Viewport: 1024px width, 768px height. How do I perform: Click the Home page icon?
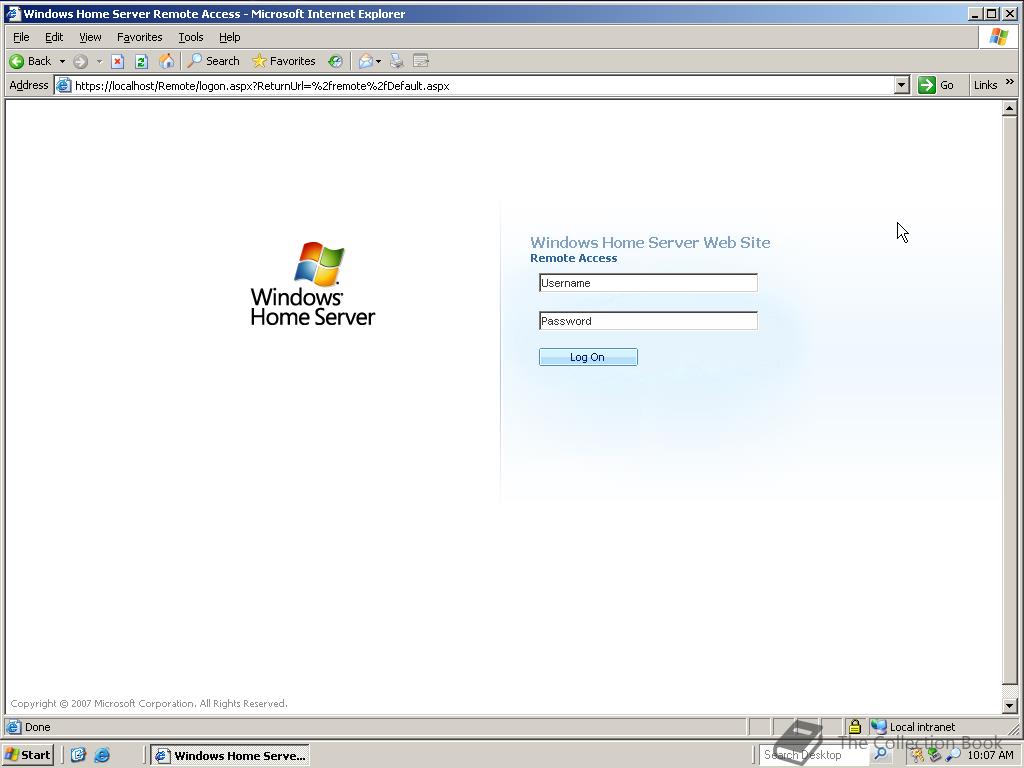click(x=167, y=61)
